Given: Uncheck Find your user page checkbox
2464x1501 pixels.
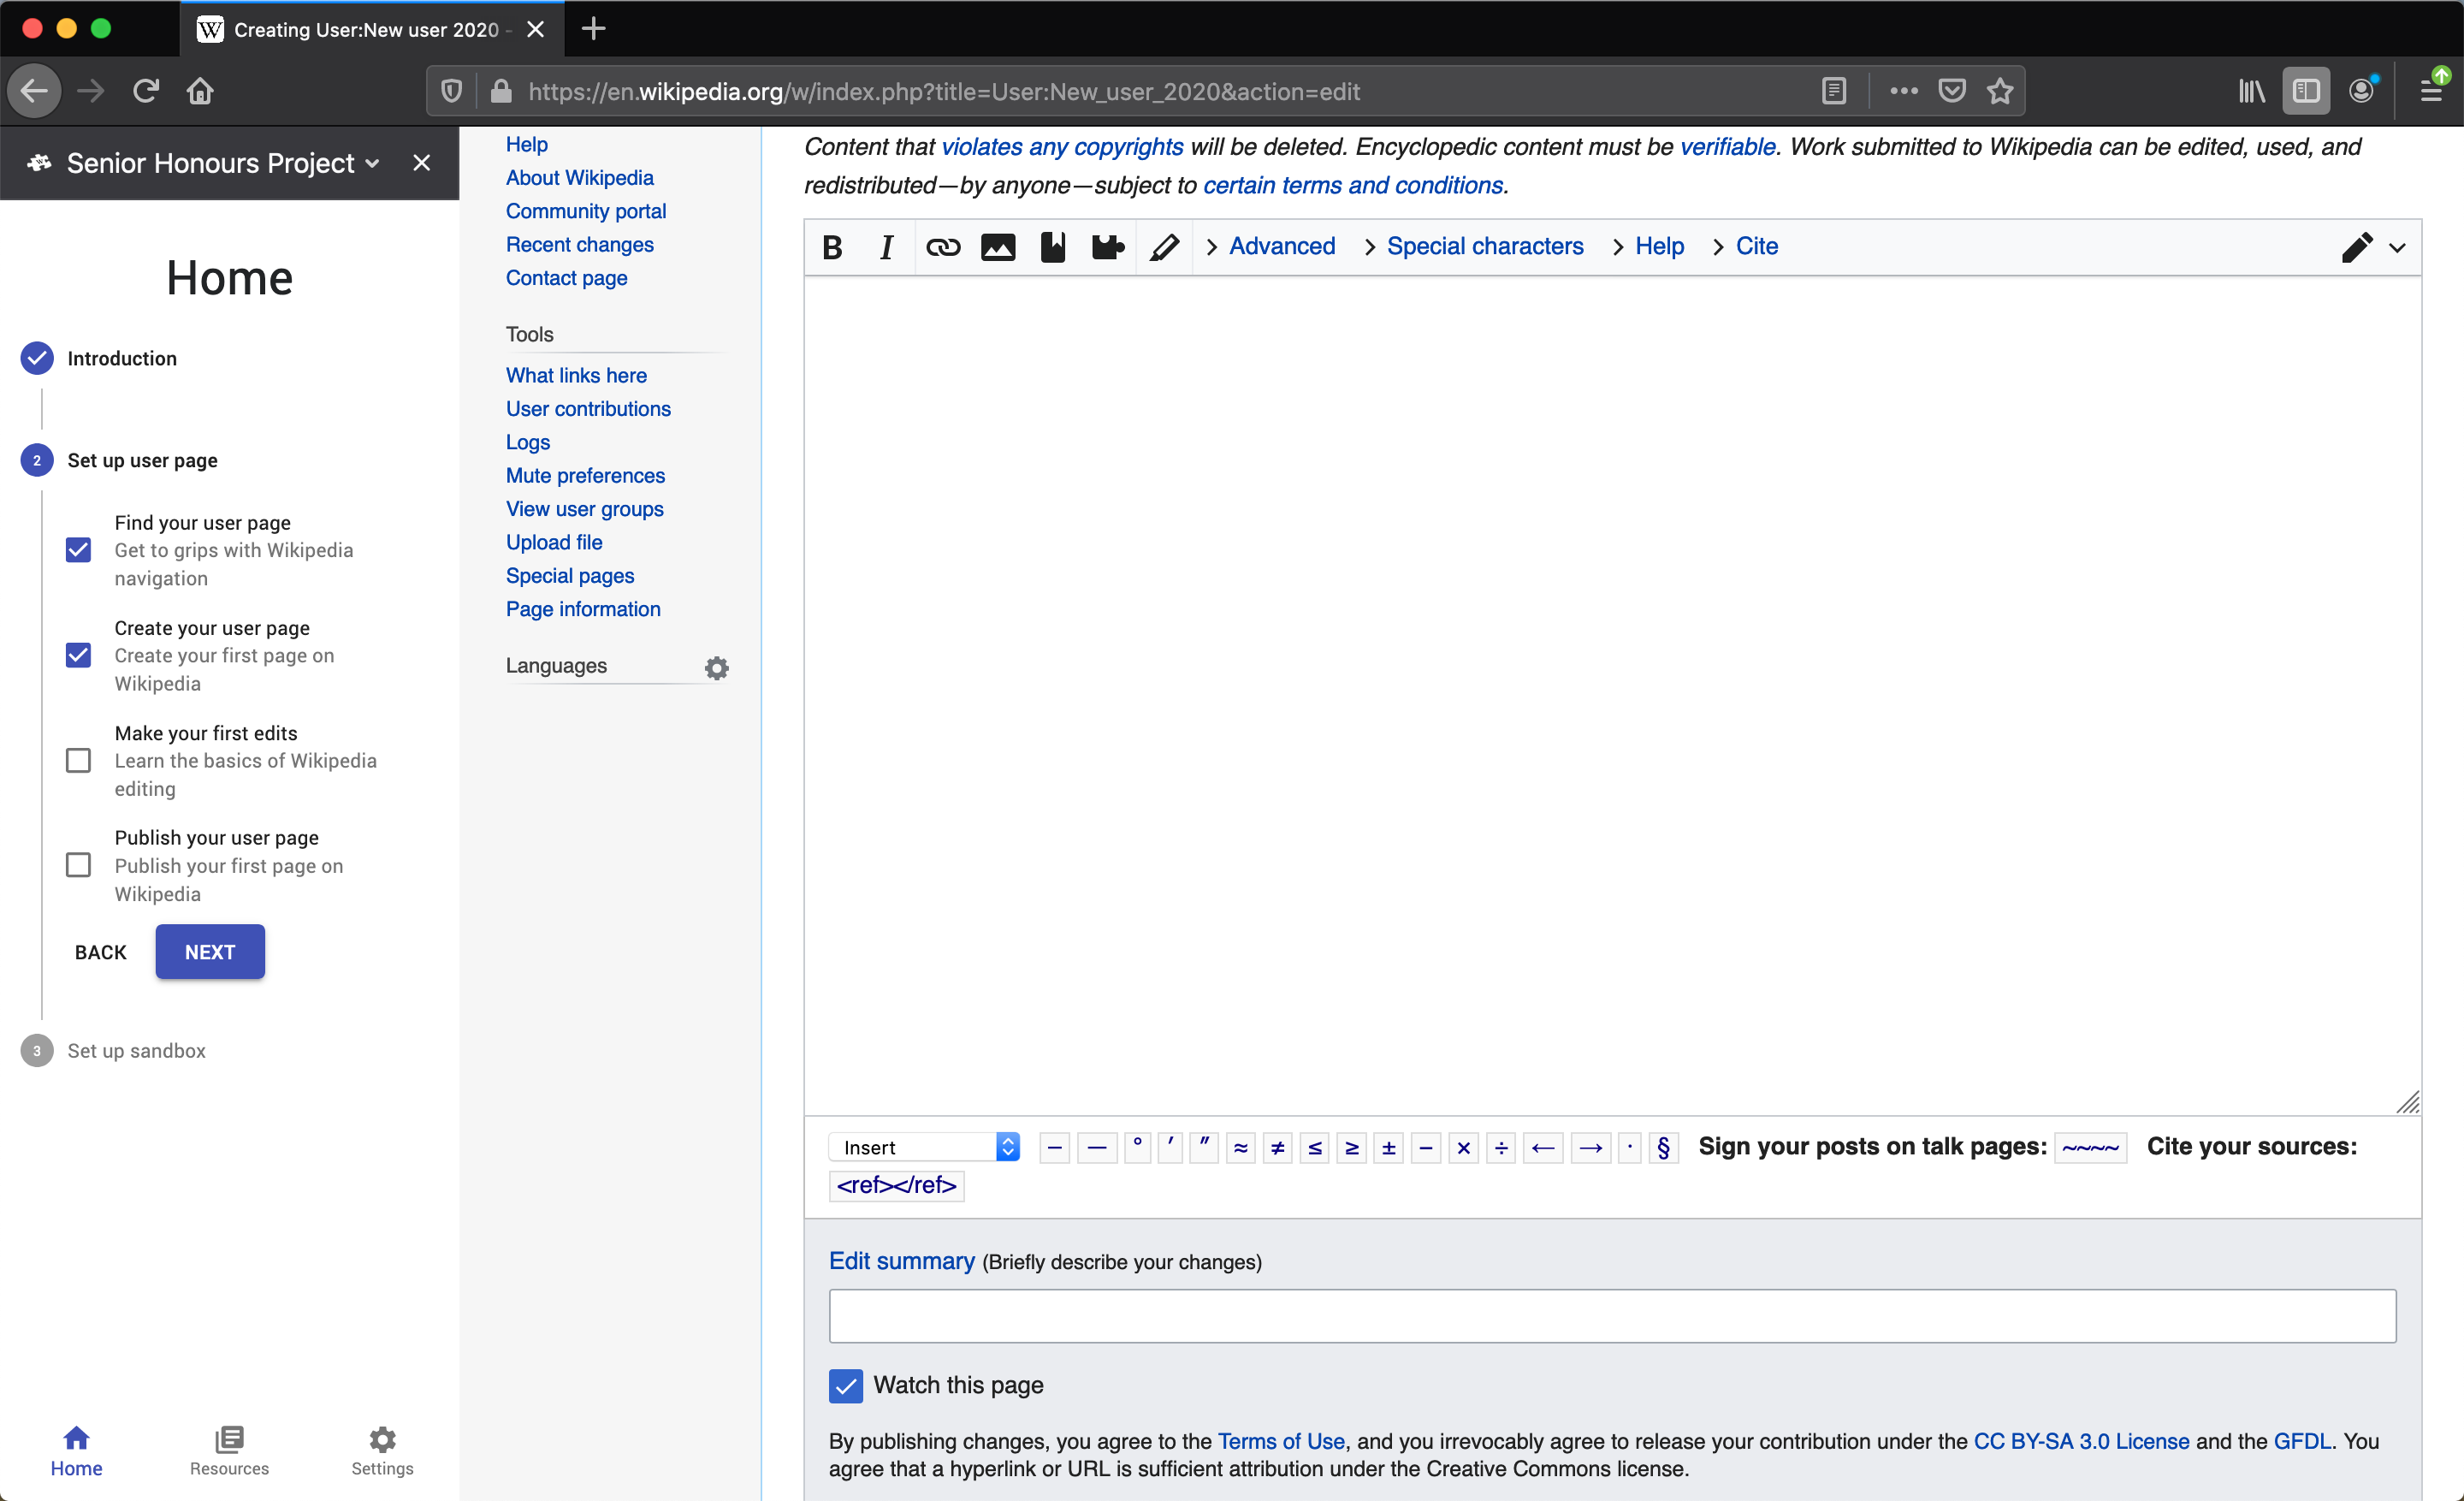Looking at the screenshot, I should click(78, 550).
